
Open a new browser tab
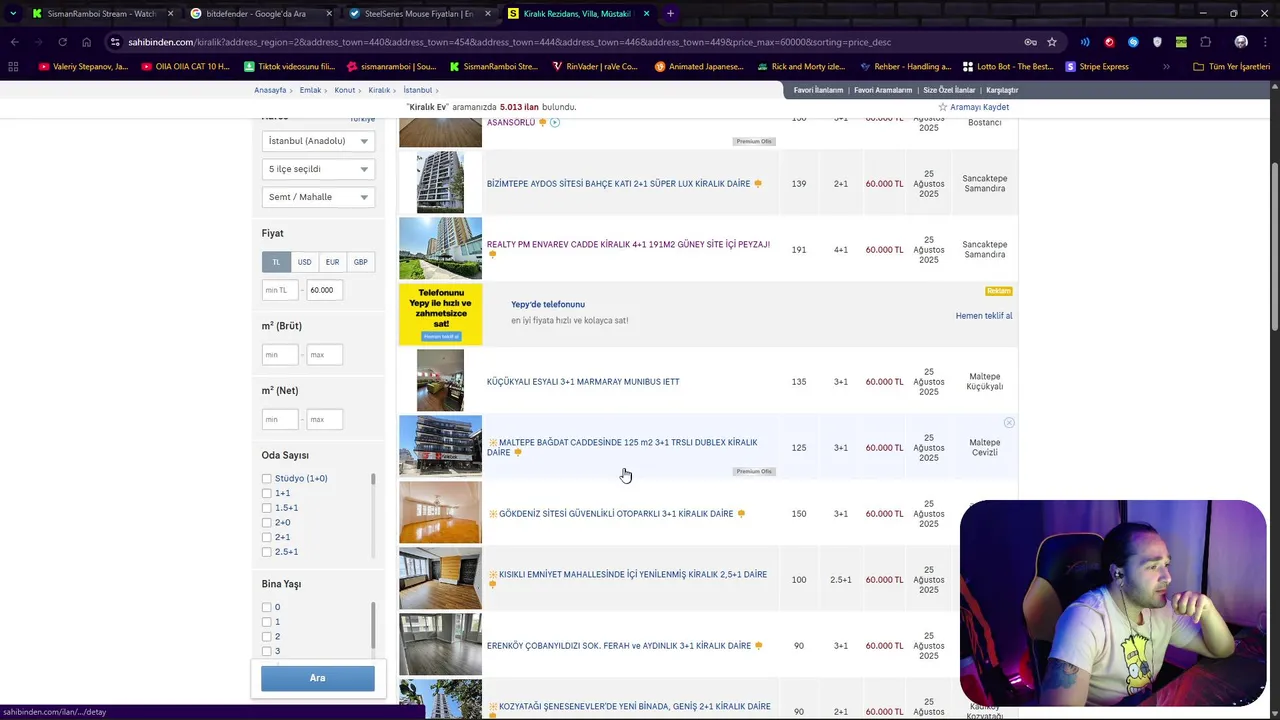pos(670,14)
